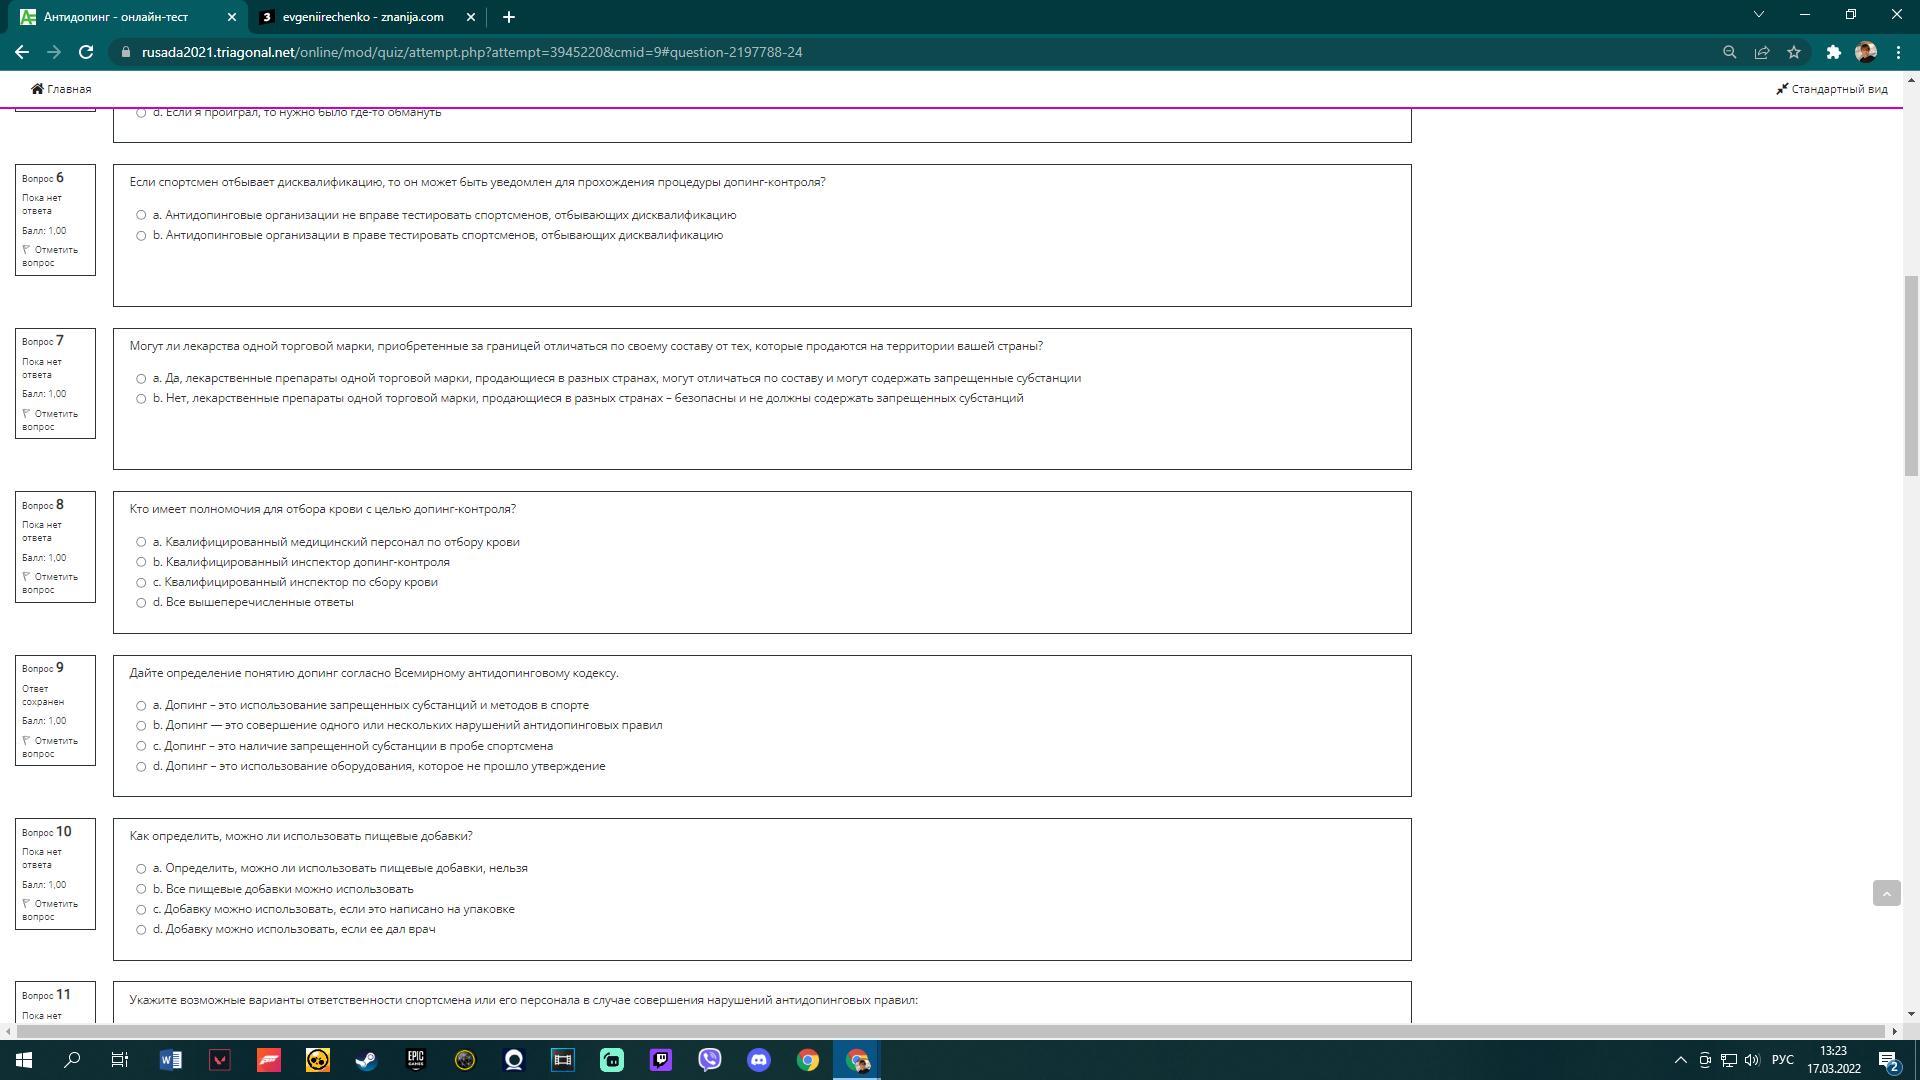Image resolution: width=1920 pixels, height=1080 pixels.
Task: Select answer b for question 6
Action: coord(141,236)
